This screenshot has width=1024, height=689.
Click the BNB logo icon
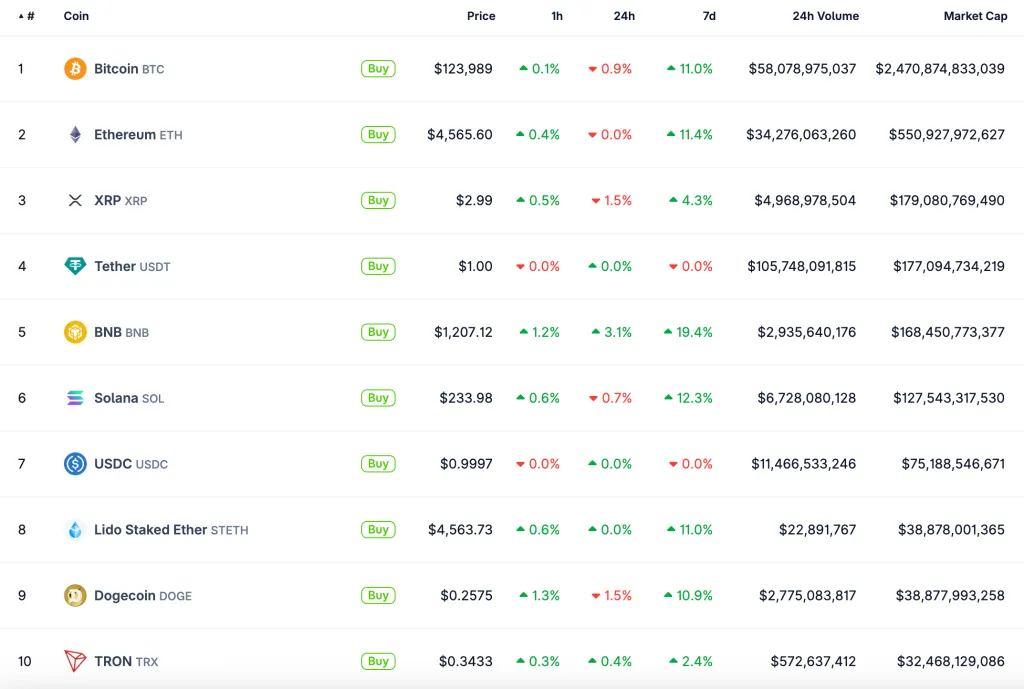[75, 332]
